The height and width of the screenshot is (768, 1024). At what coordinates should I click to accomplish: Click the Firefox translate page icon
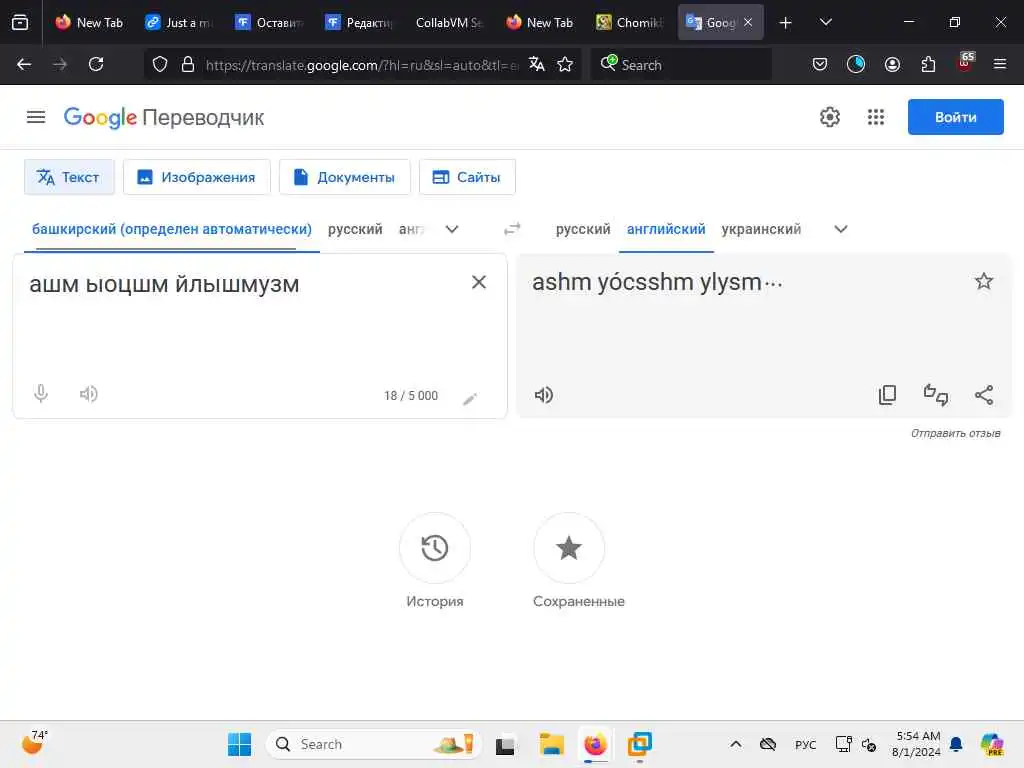tap(537, 64)
